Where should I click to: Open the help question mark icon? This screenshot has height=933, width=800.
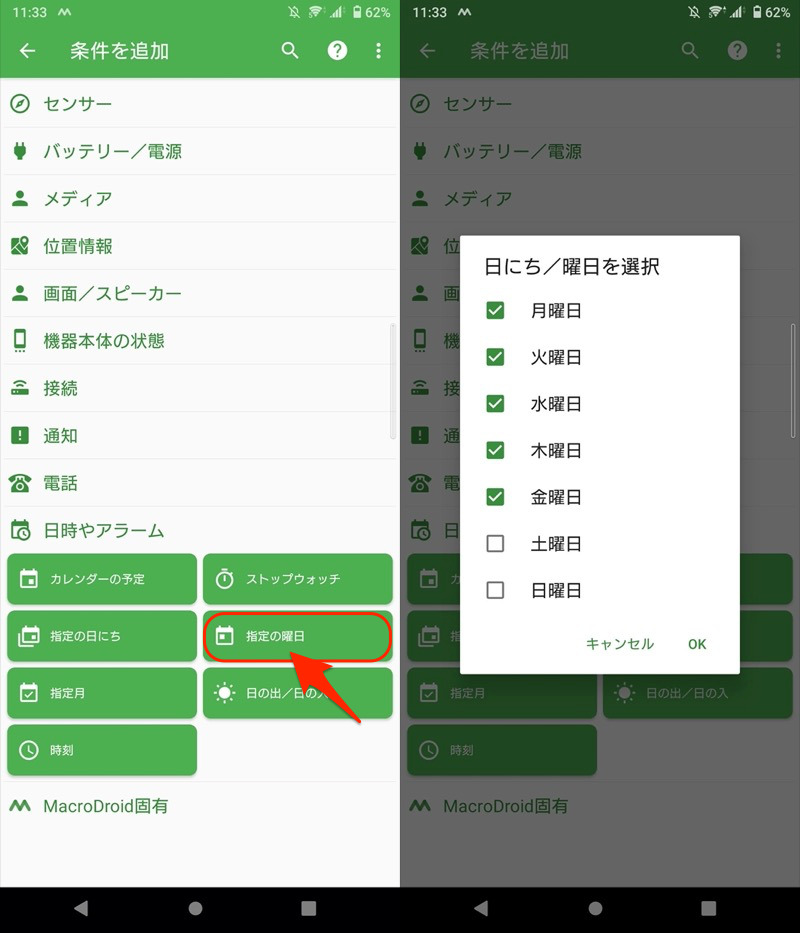pos(338,51)
